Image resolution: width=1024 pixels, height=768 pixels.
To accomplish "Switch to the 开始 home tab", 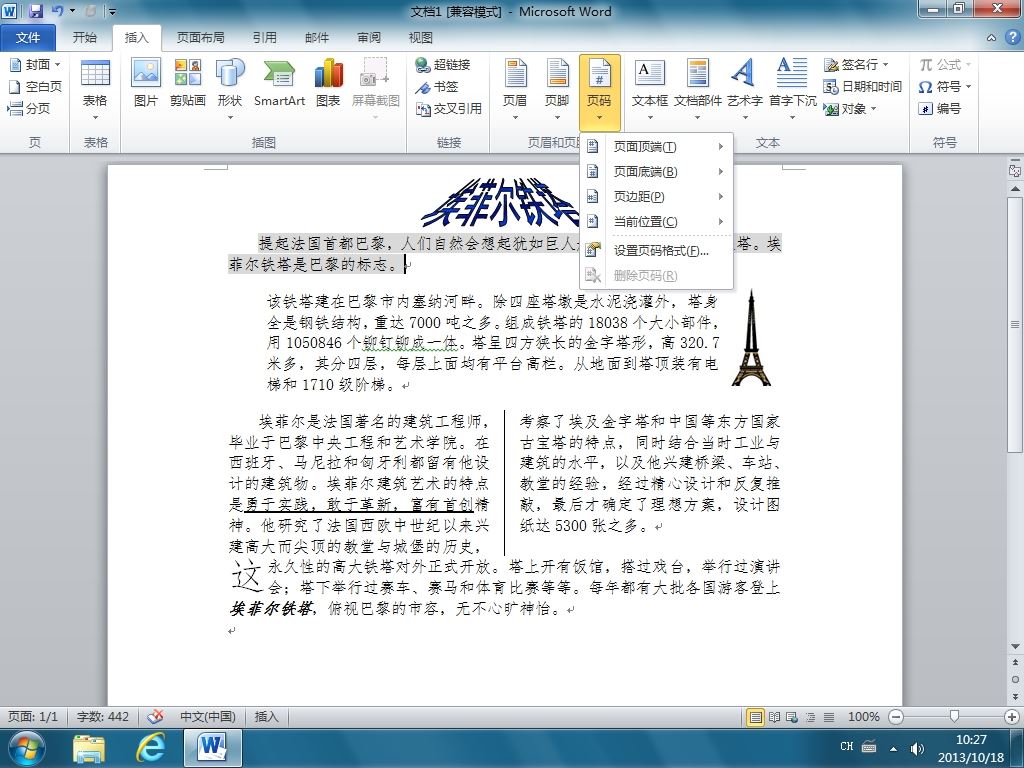I will (x=84, y=38).
